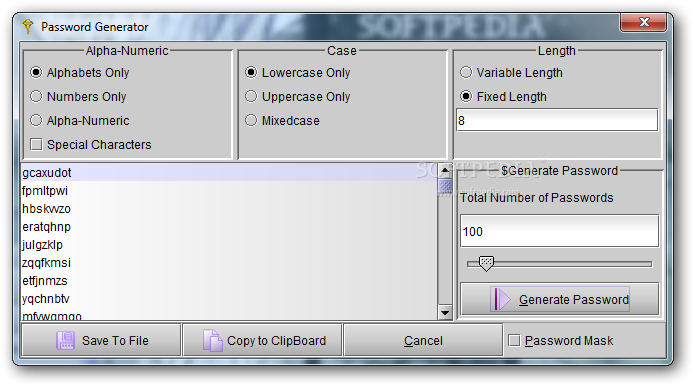Select password yqchnbtv in the list
The height and width of the screenshot is (386, 694).
(x=229, y=299)
